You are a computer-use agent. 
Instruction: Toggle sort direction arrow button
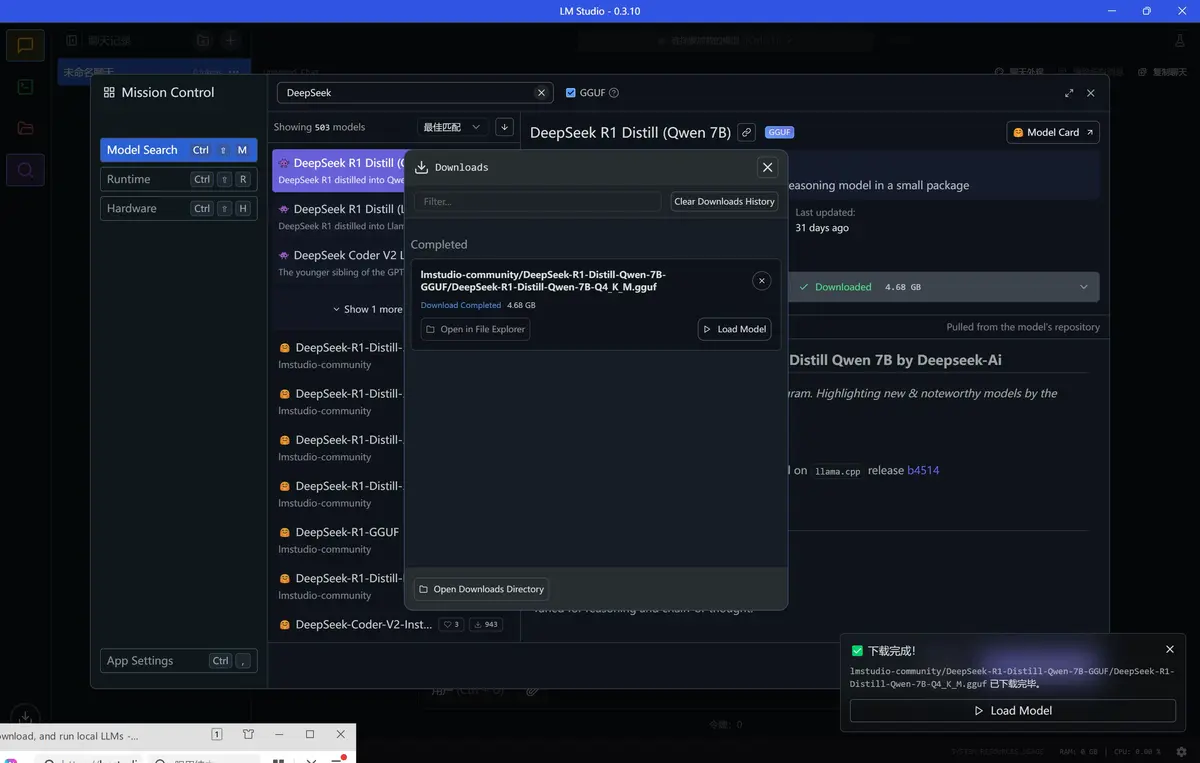504,127
